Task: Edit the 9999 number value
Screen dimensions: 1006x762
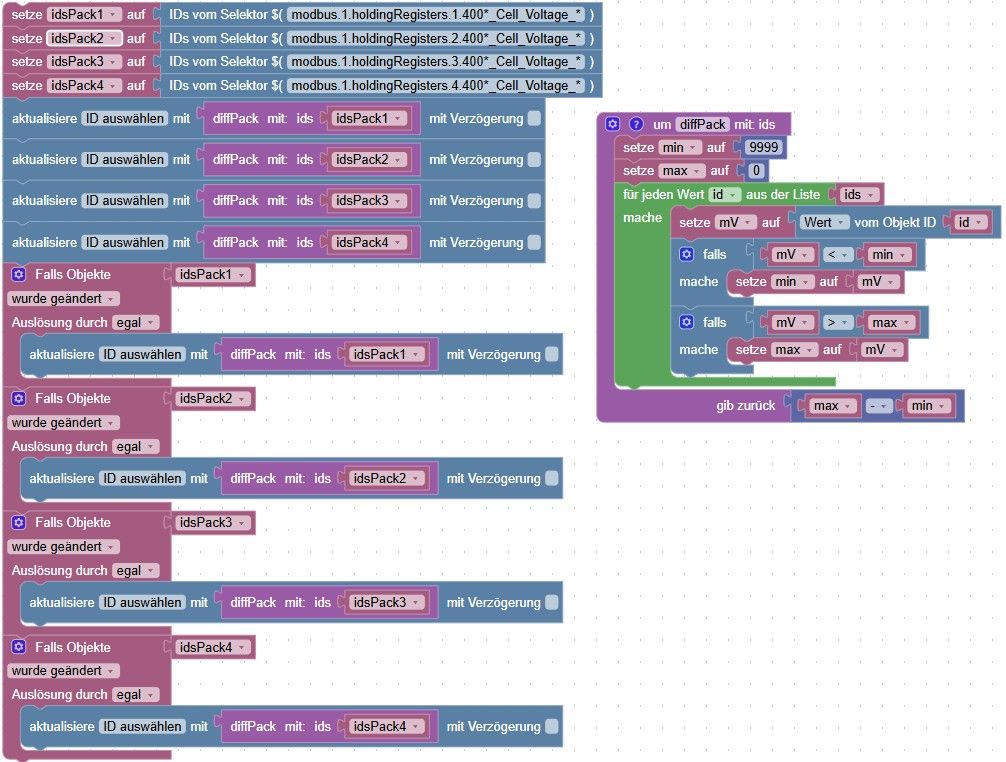Action: coord(763,148)
